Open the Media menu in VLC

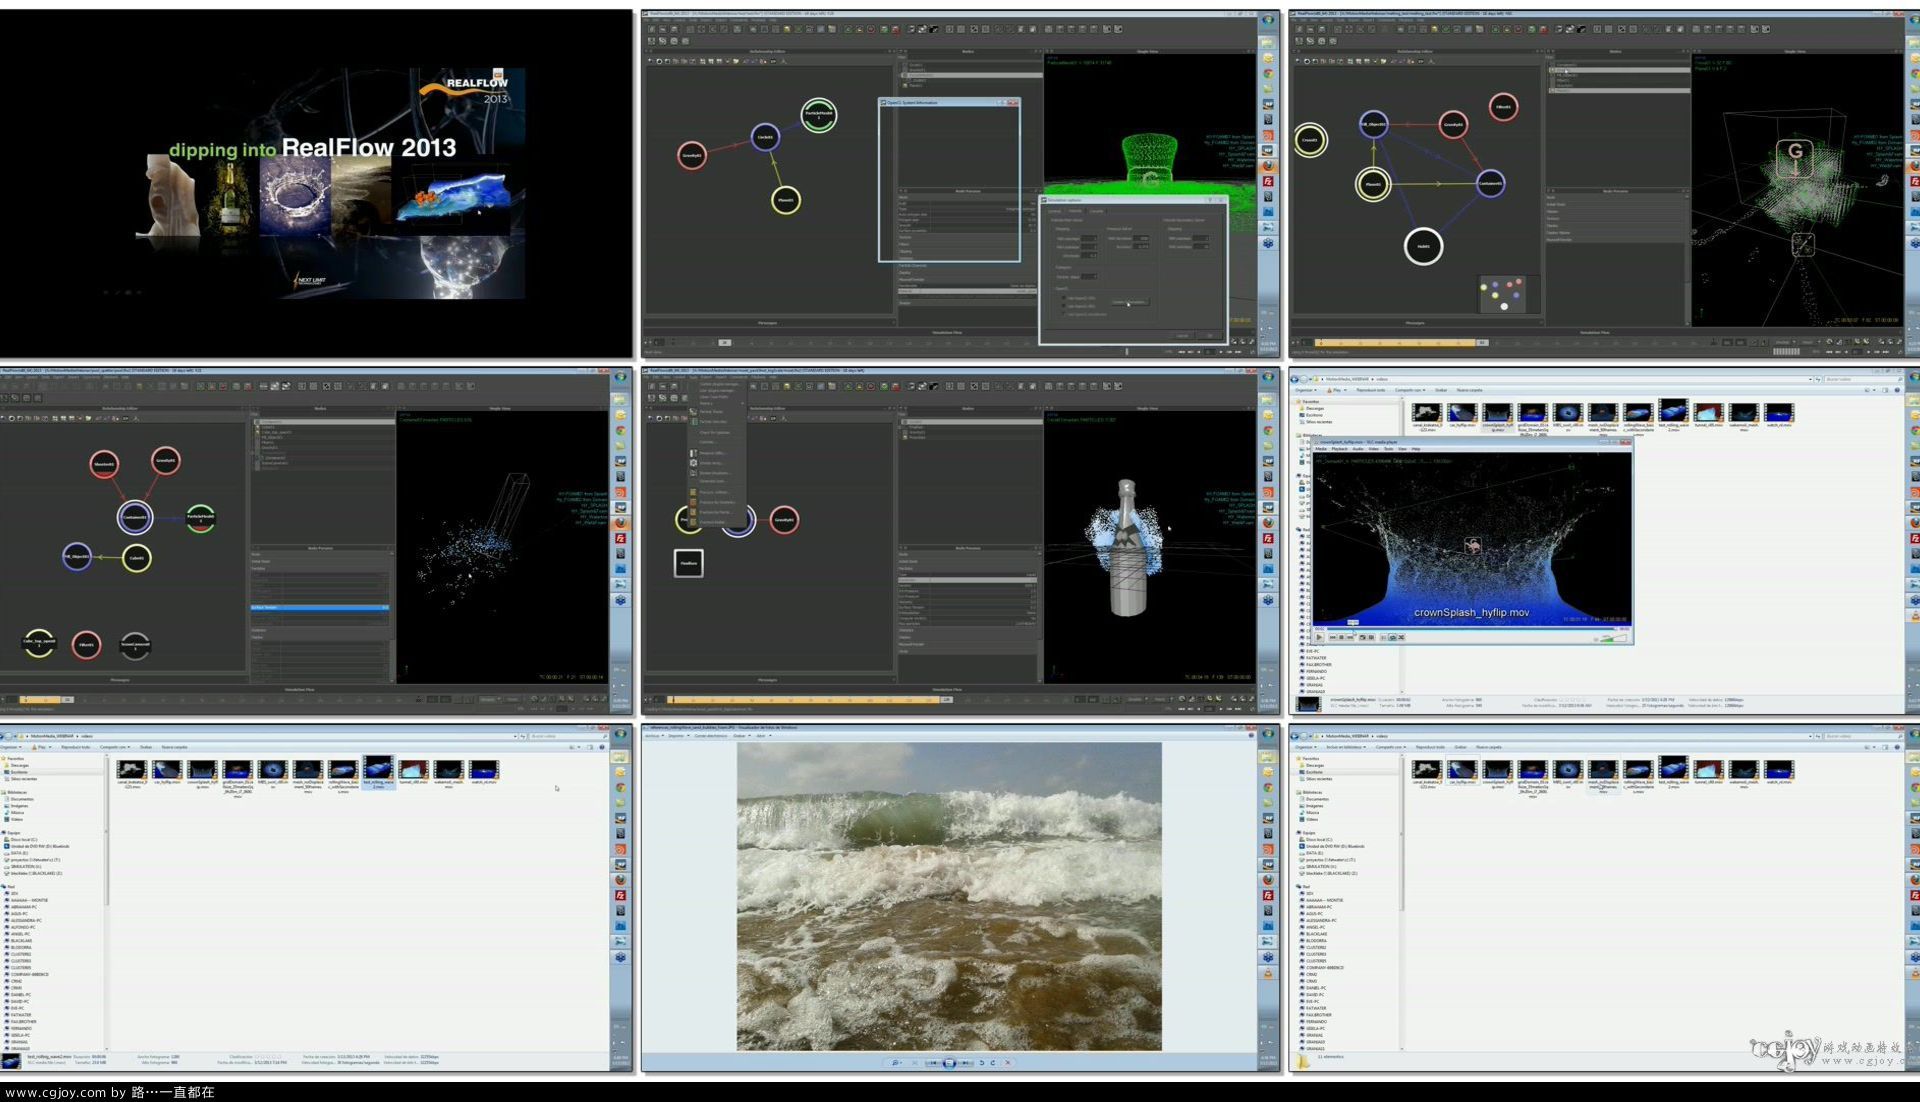point(1321,449)
